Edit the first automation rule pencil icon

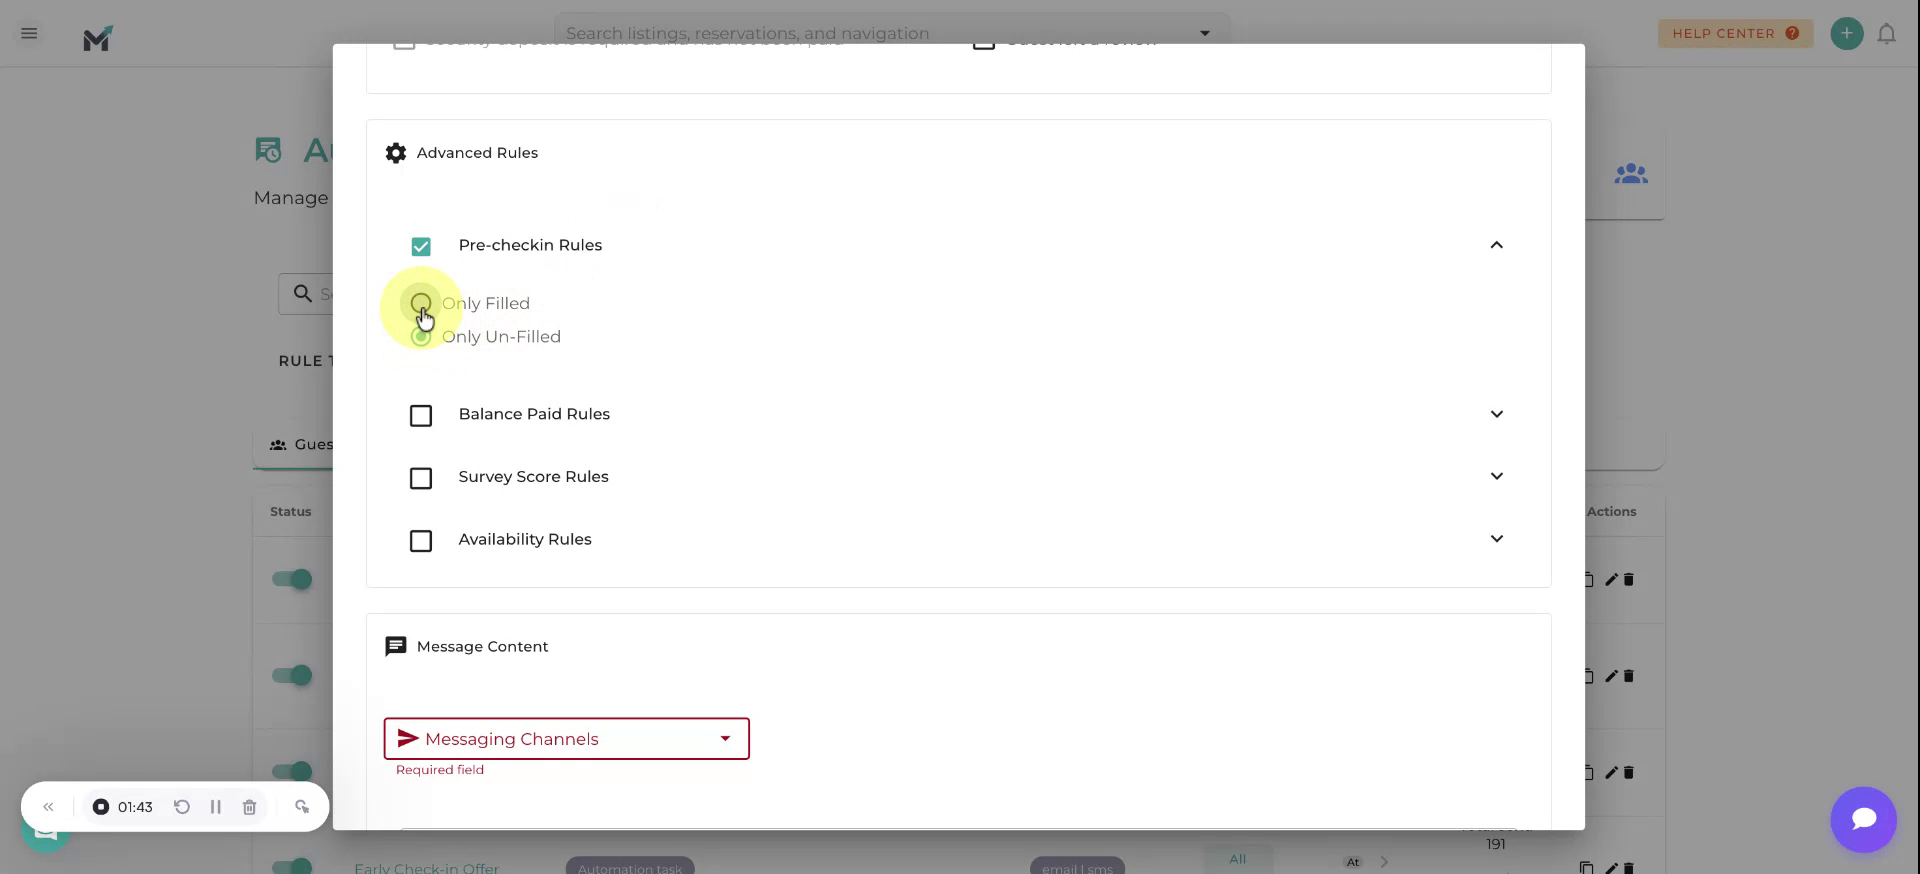click(1611, 580)
